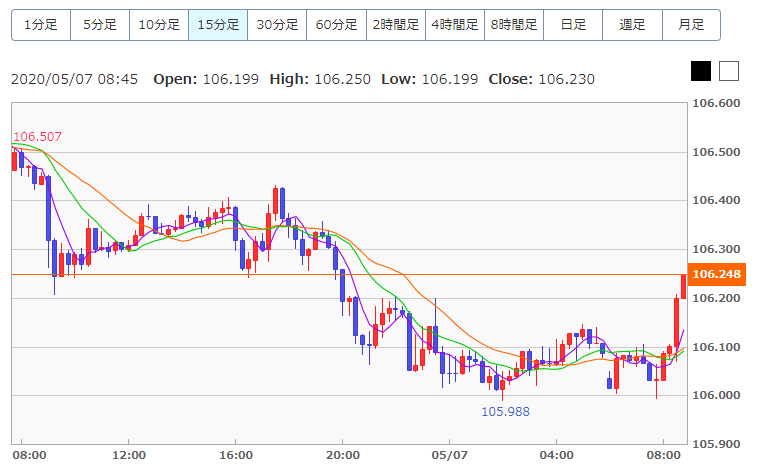Viewport: 762px width, 468px height.
Task: Open the 日足 daily chart
Action: click(x=573, y=25)
